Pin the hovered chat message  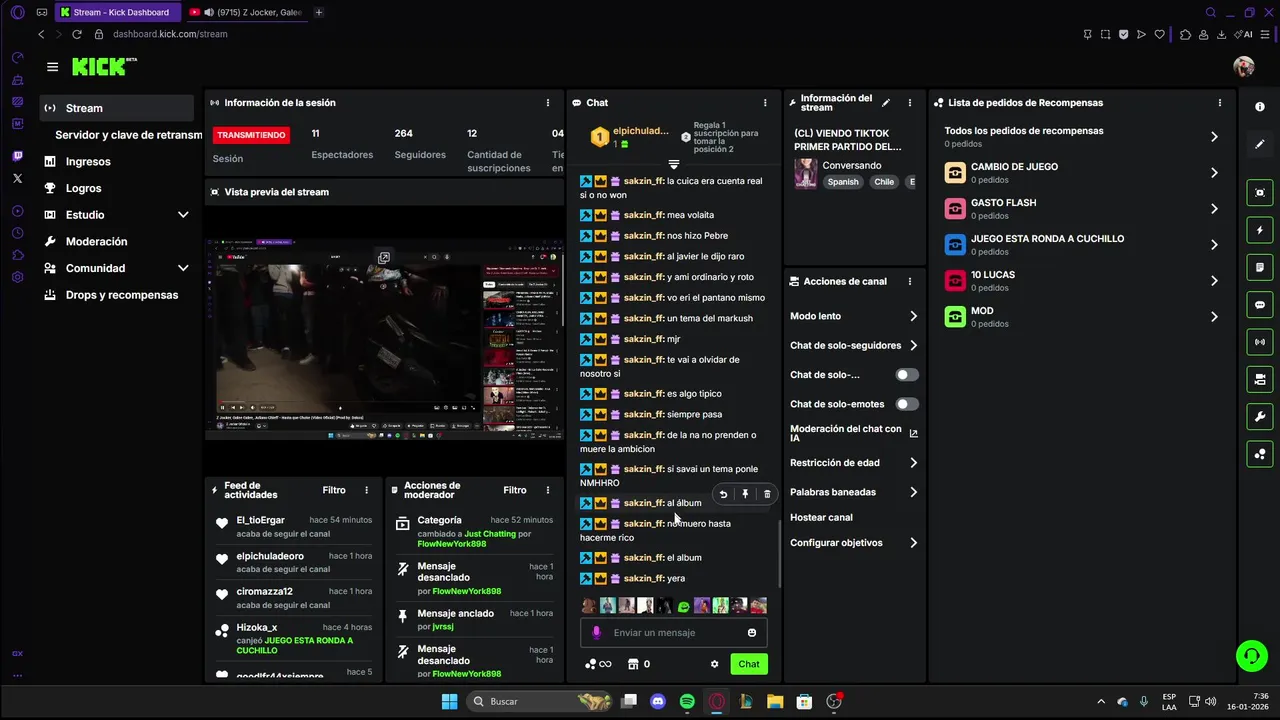coord(745,494)
